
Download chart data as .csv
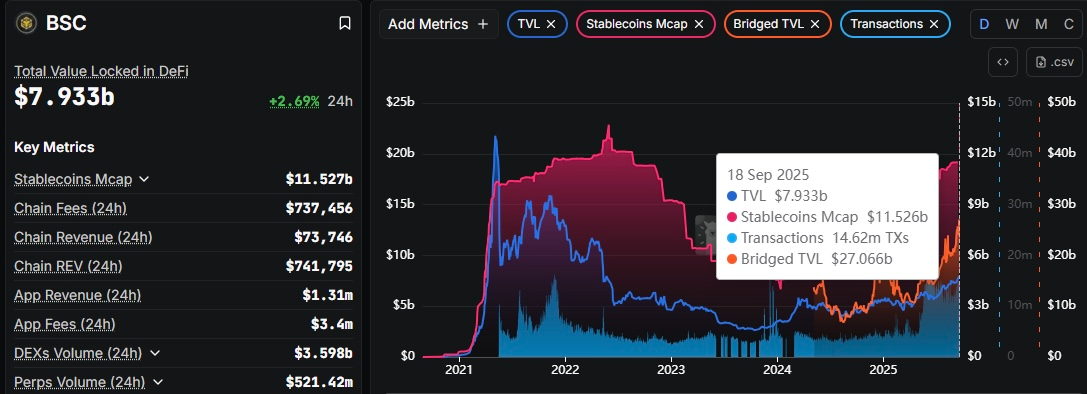point(1054,62)
